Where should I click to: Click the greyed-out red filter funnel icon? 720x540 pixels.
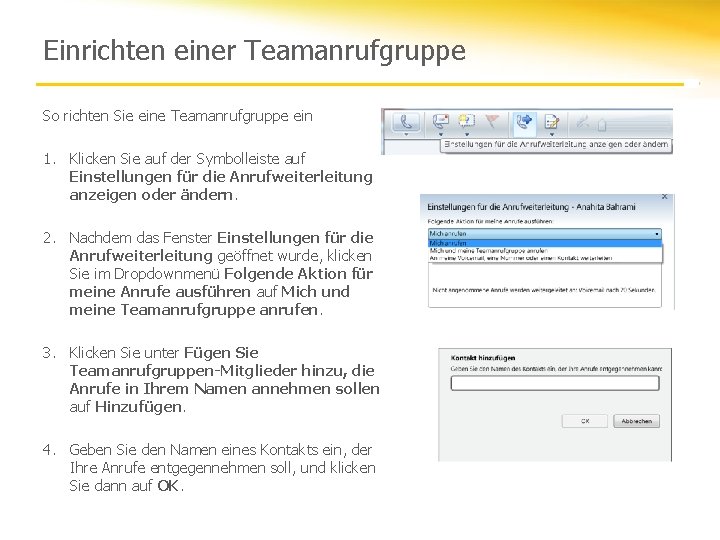click(492, 121)
